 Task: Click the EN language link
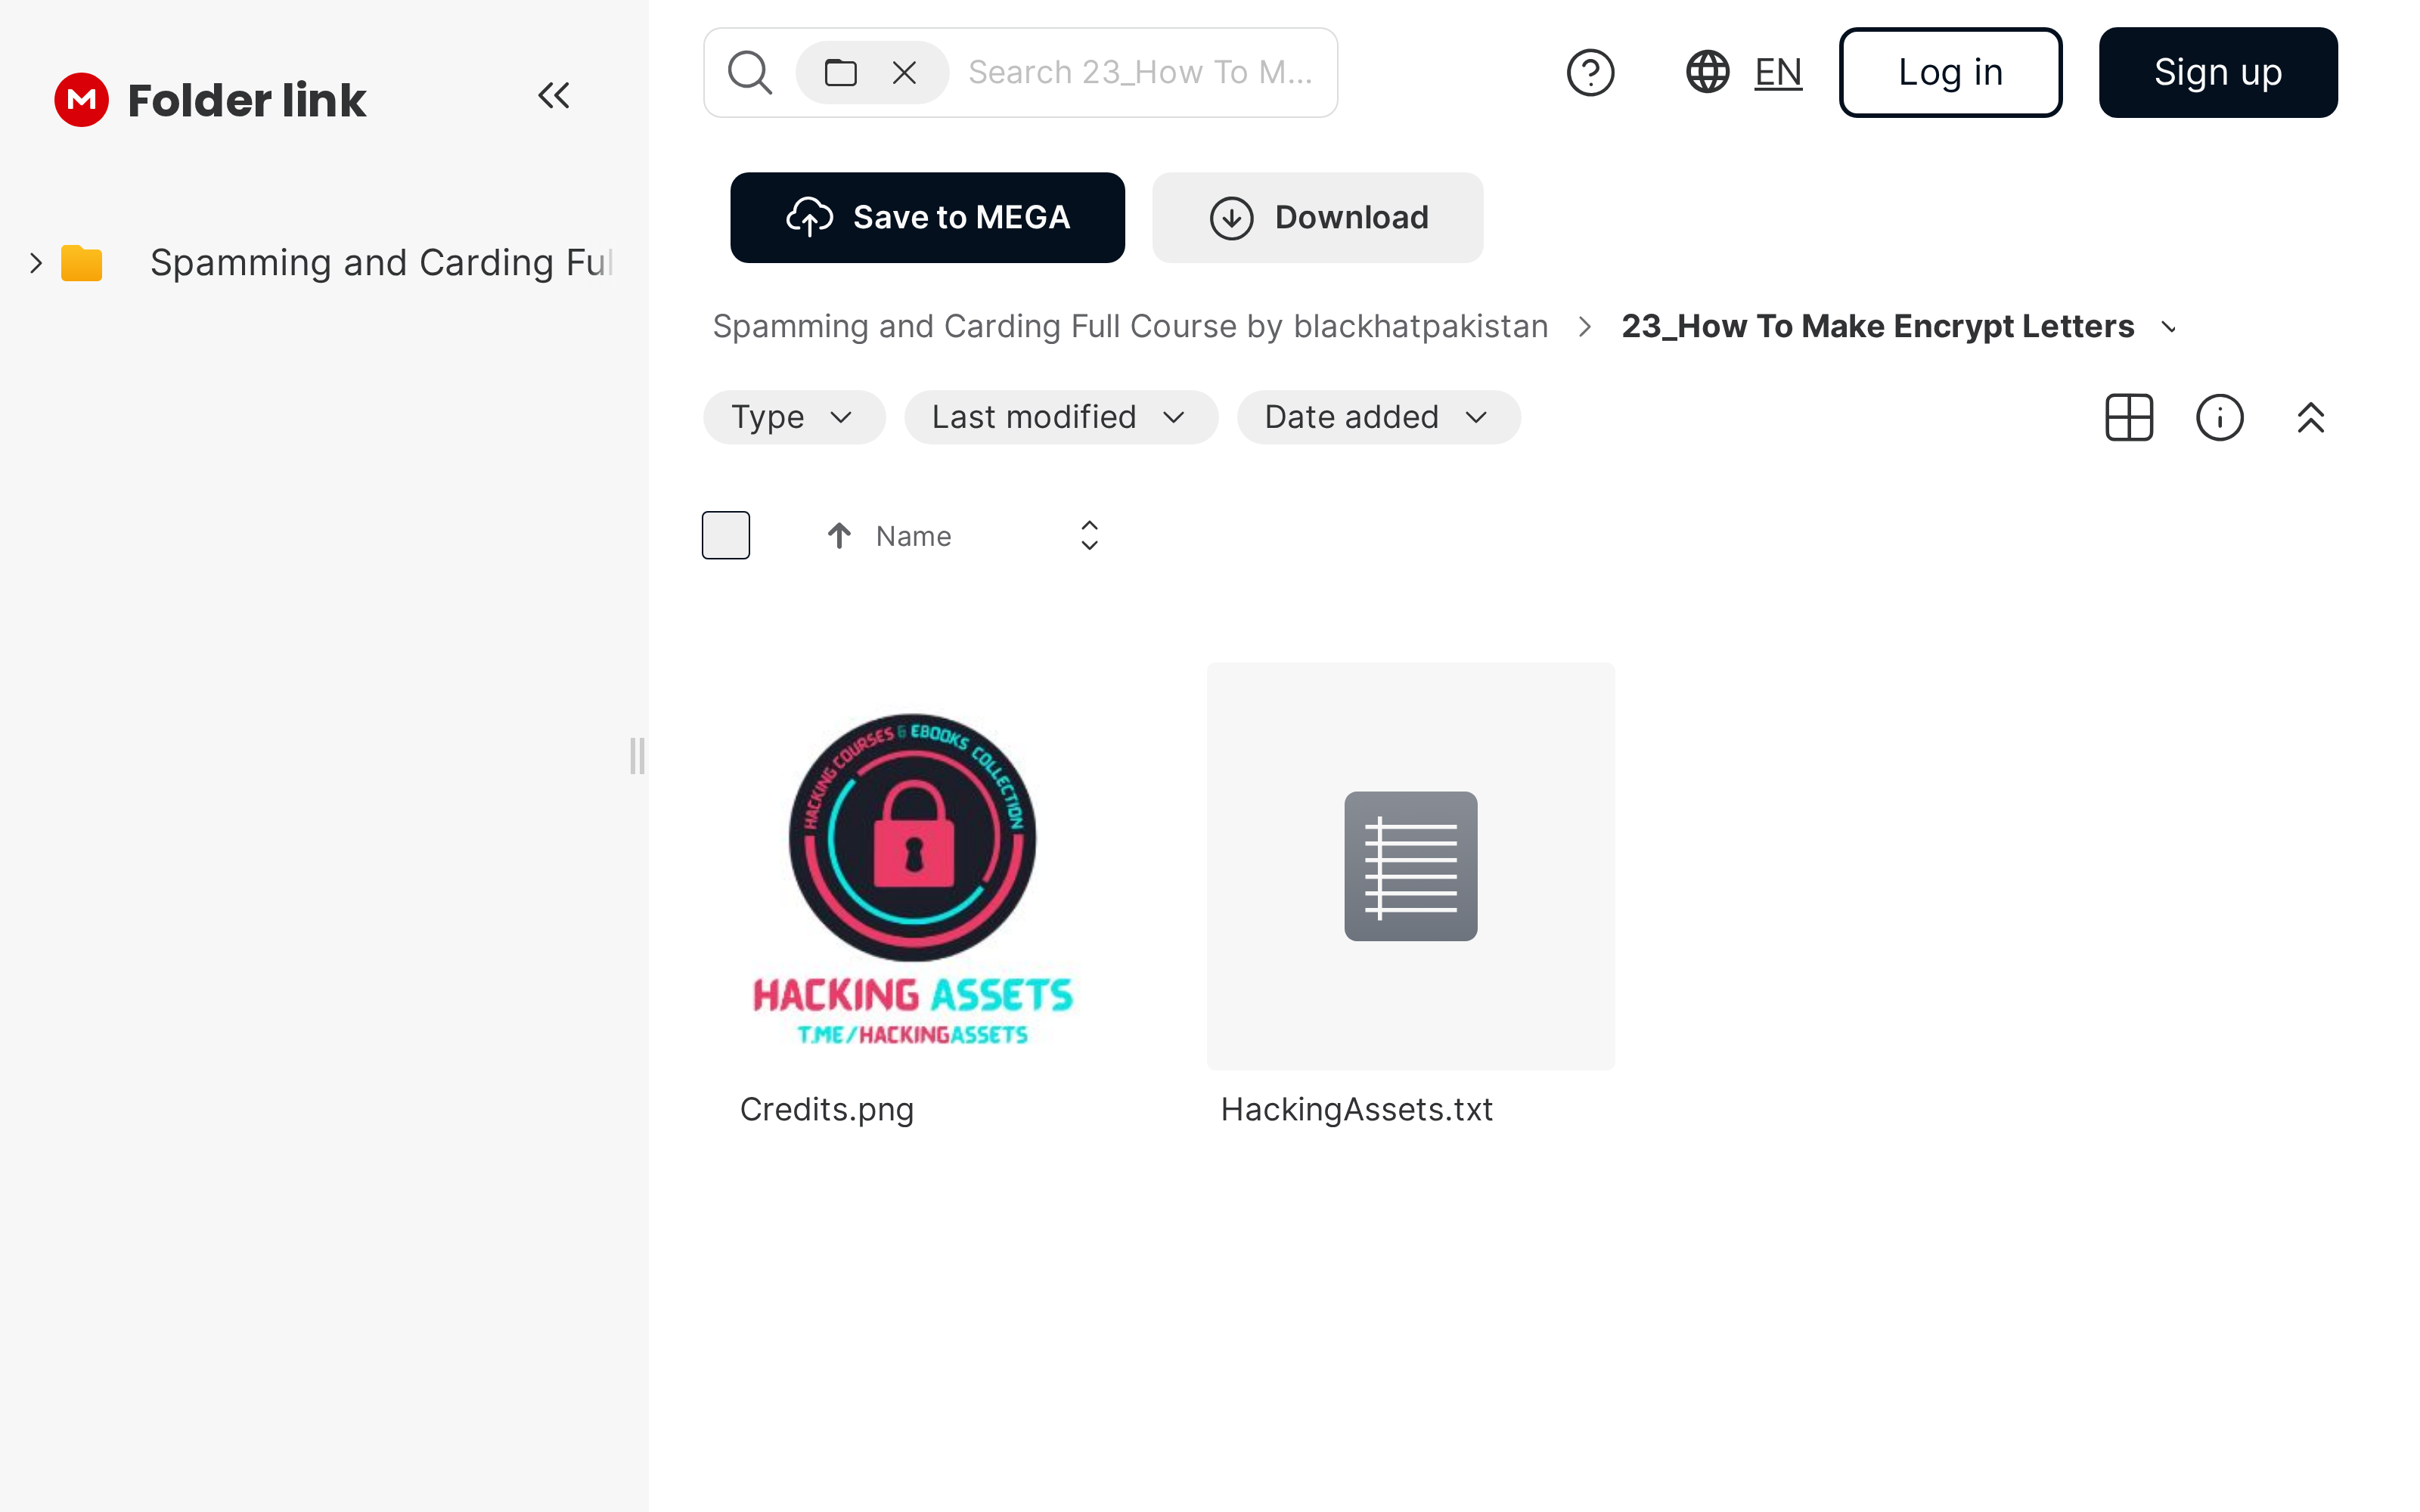pos(1778,72)
